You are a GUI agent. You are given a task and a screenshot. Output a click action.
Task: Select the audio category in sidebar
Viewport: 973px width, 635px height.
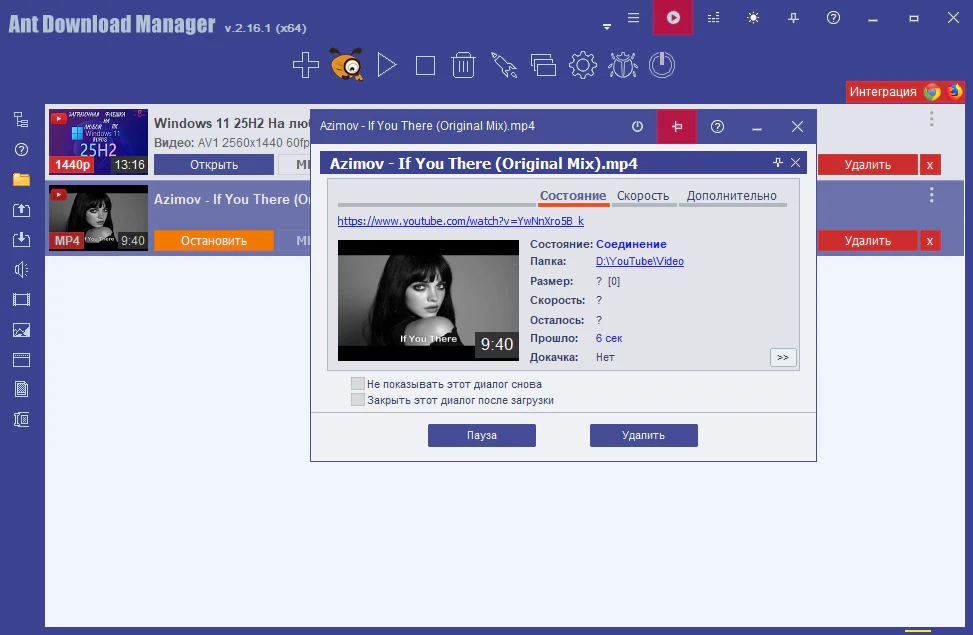21,269
